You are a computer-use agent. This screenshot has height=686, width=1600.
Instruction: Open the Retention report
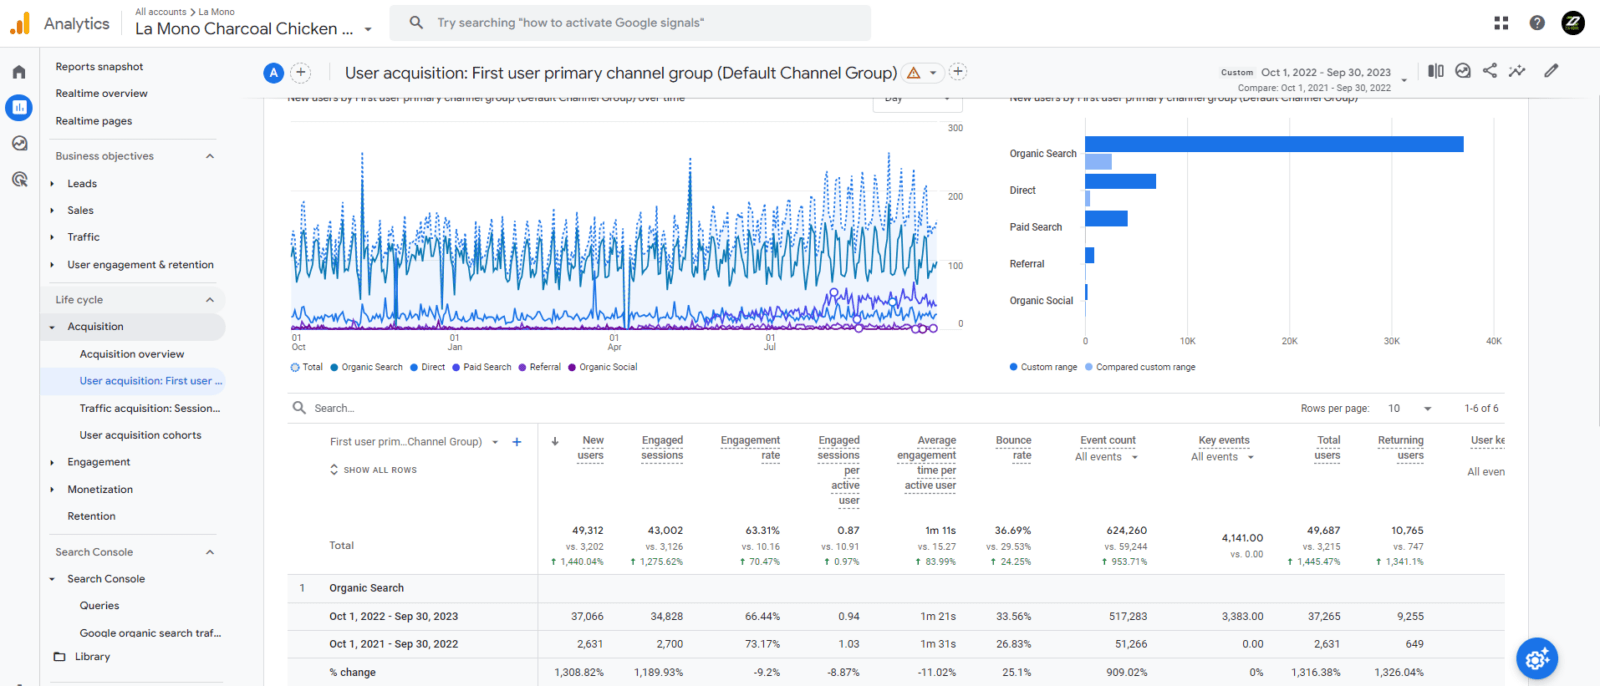click(91, 516)
